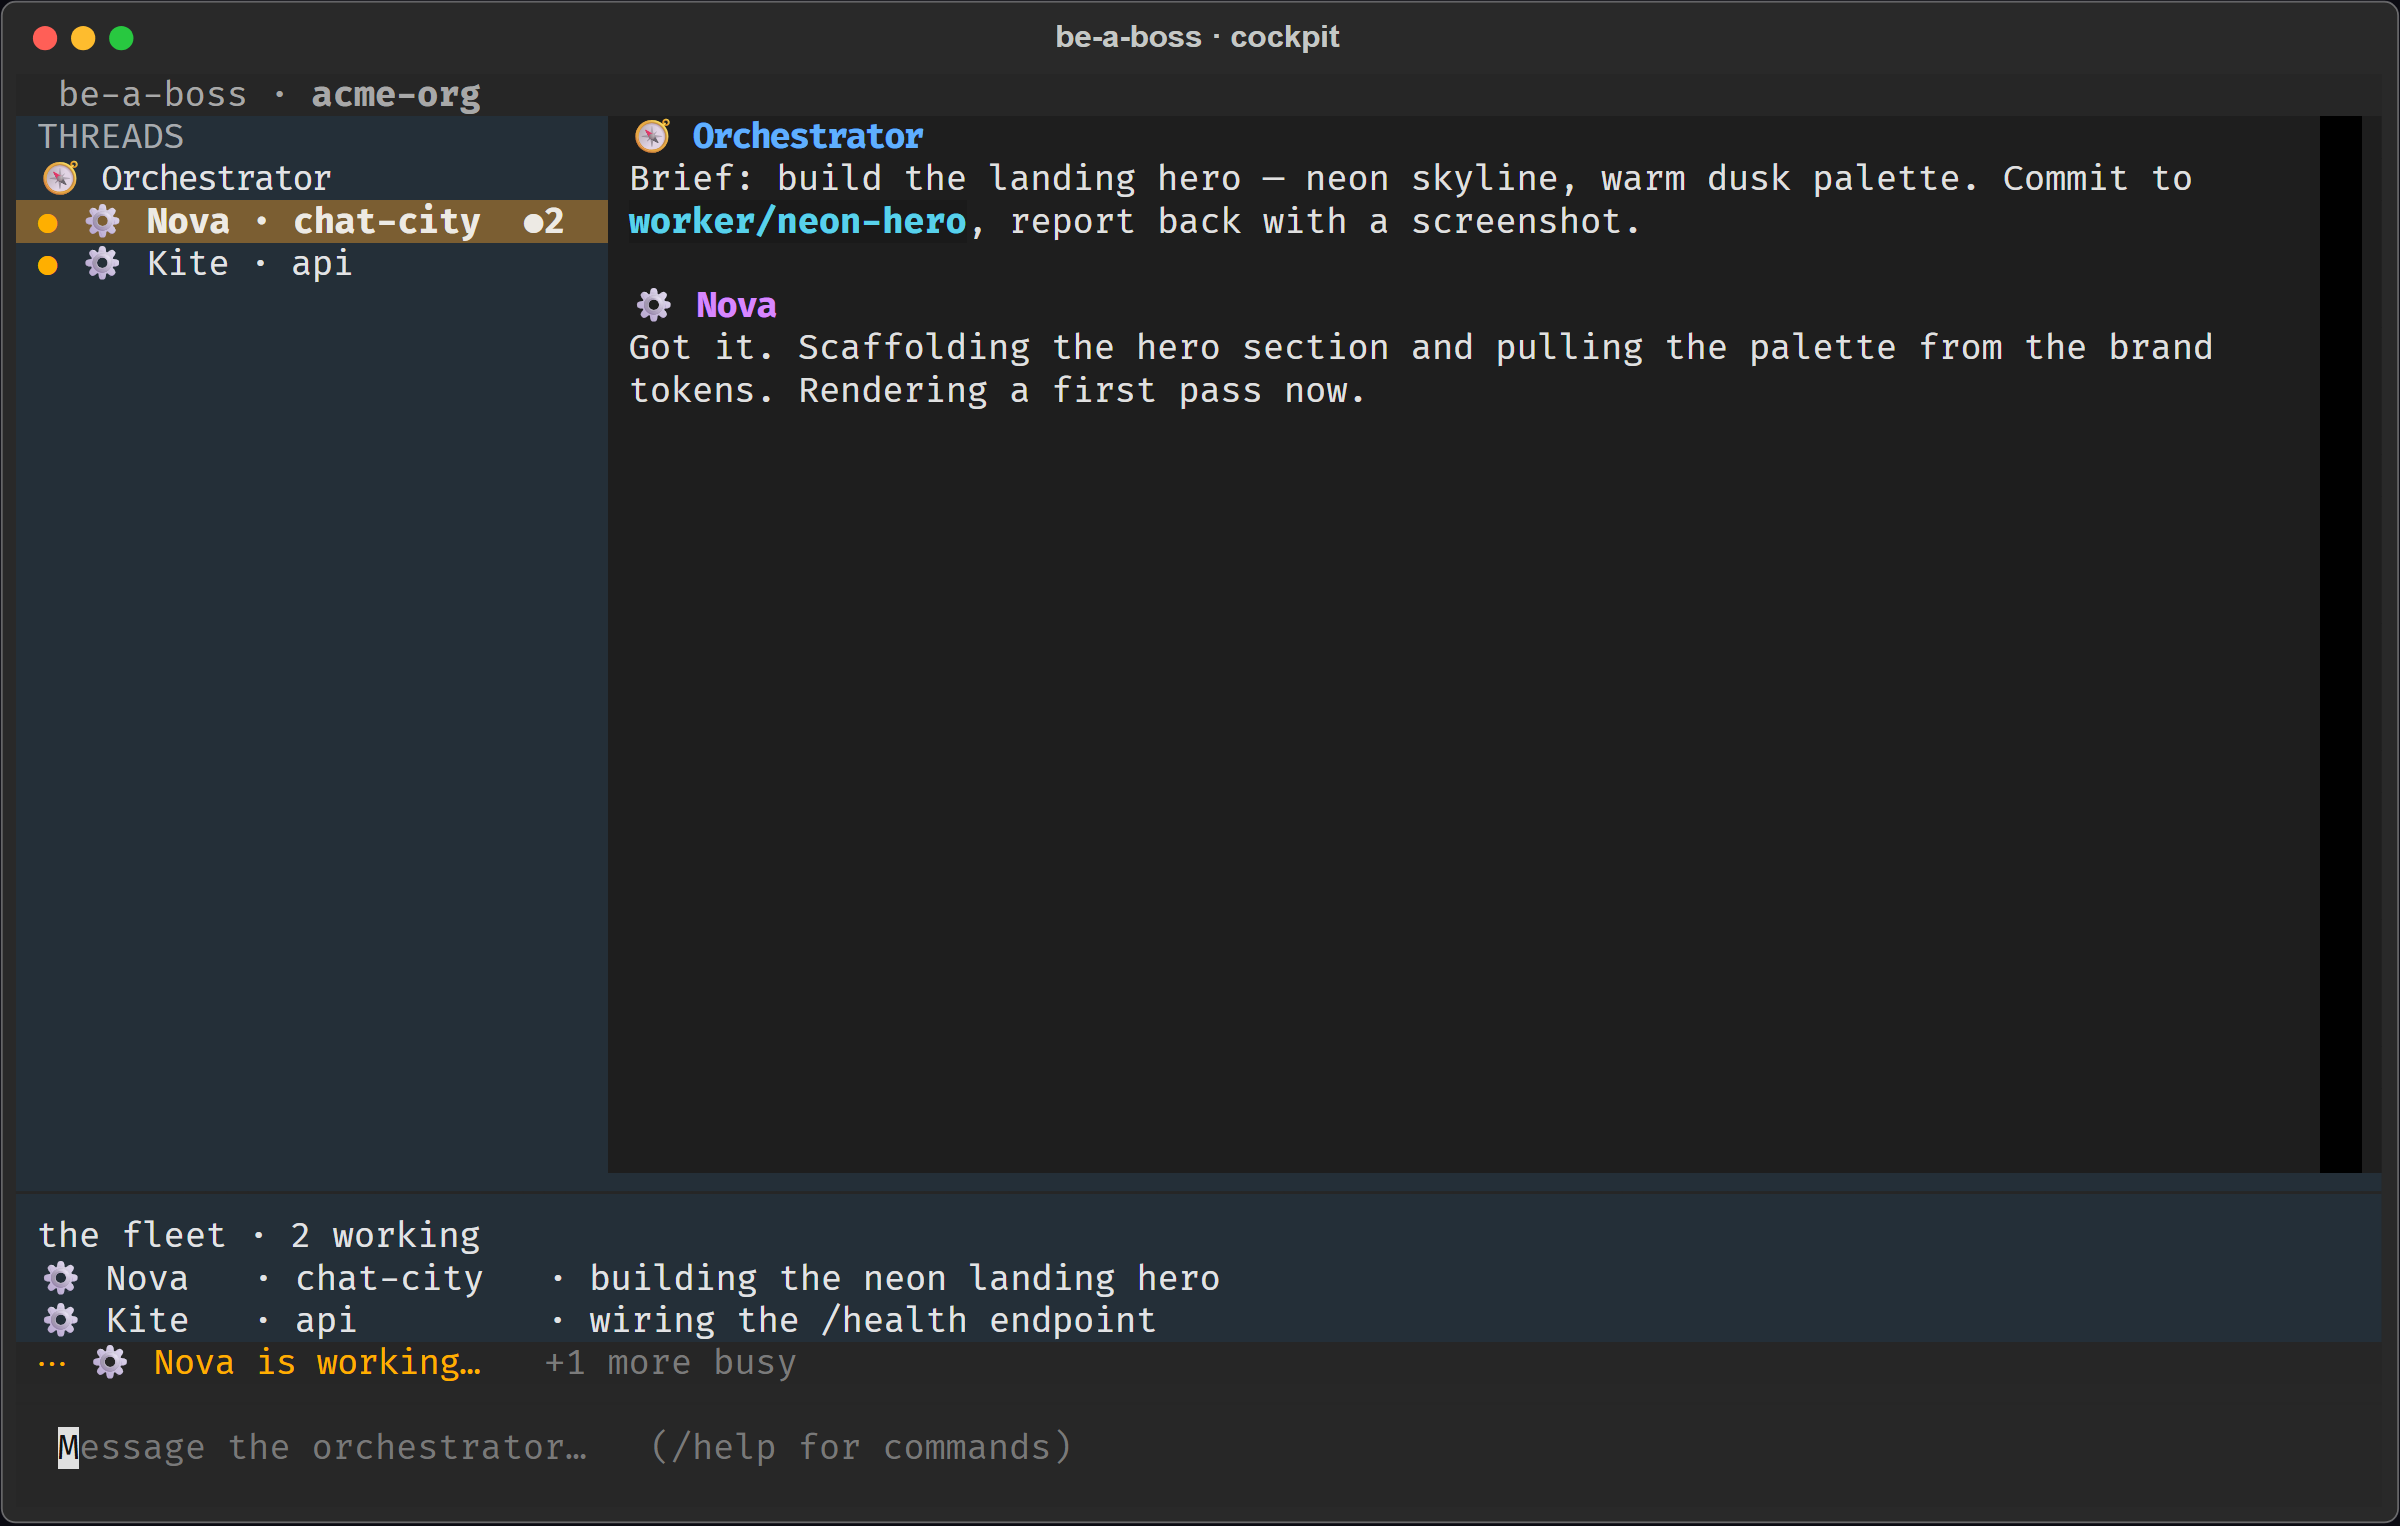Select the Kite · api thread

tap(312, 264)
